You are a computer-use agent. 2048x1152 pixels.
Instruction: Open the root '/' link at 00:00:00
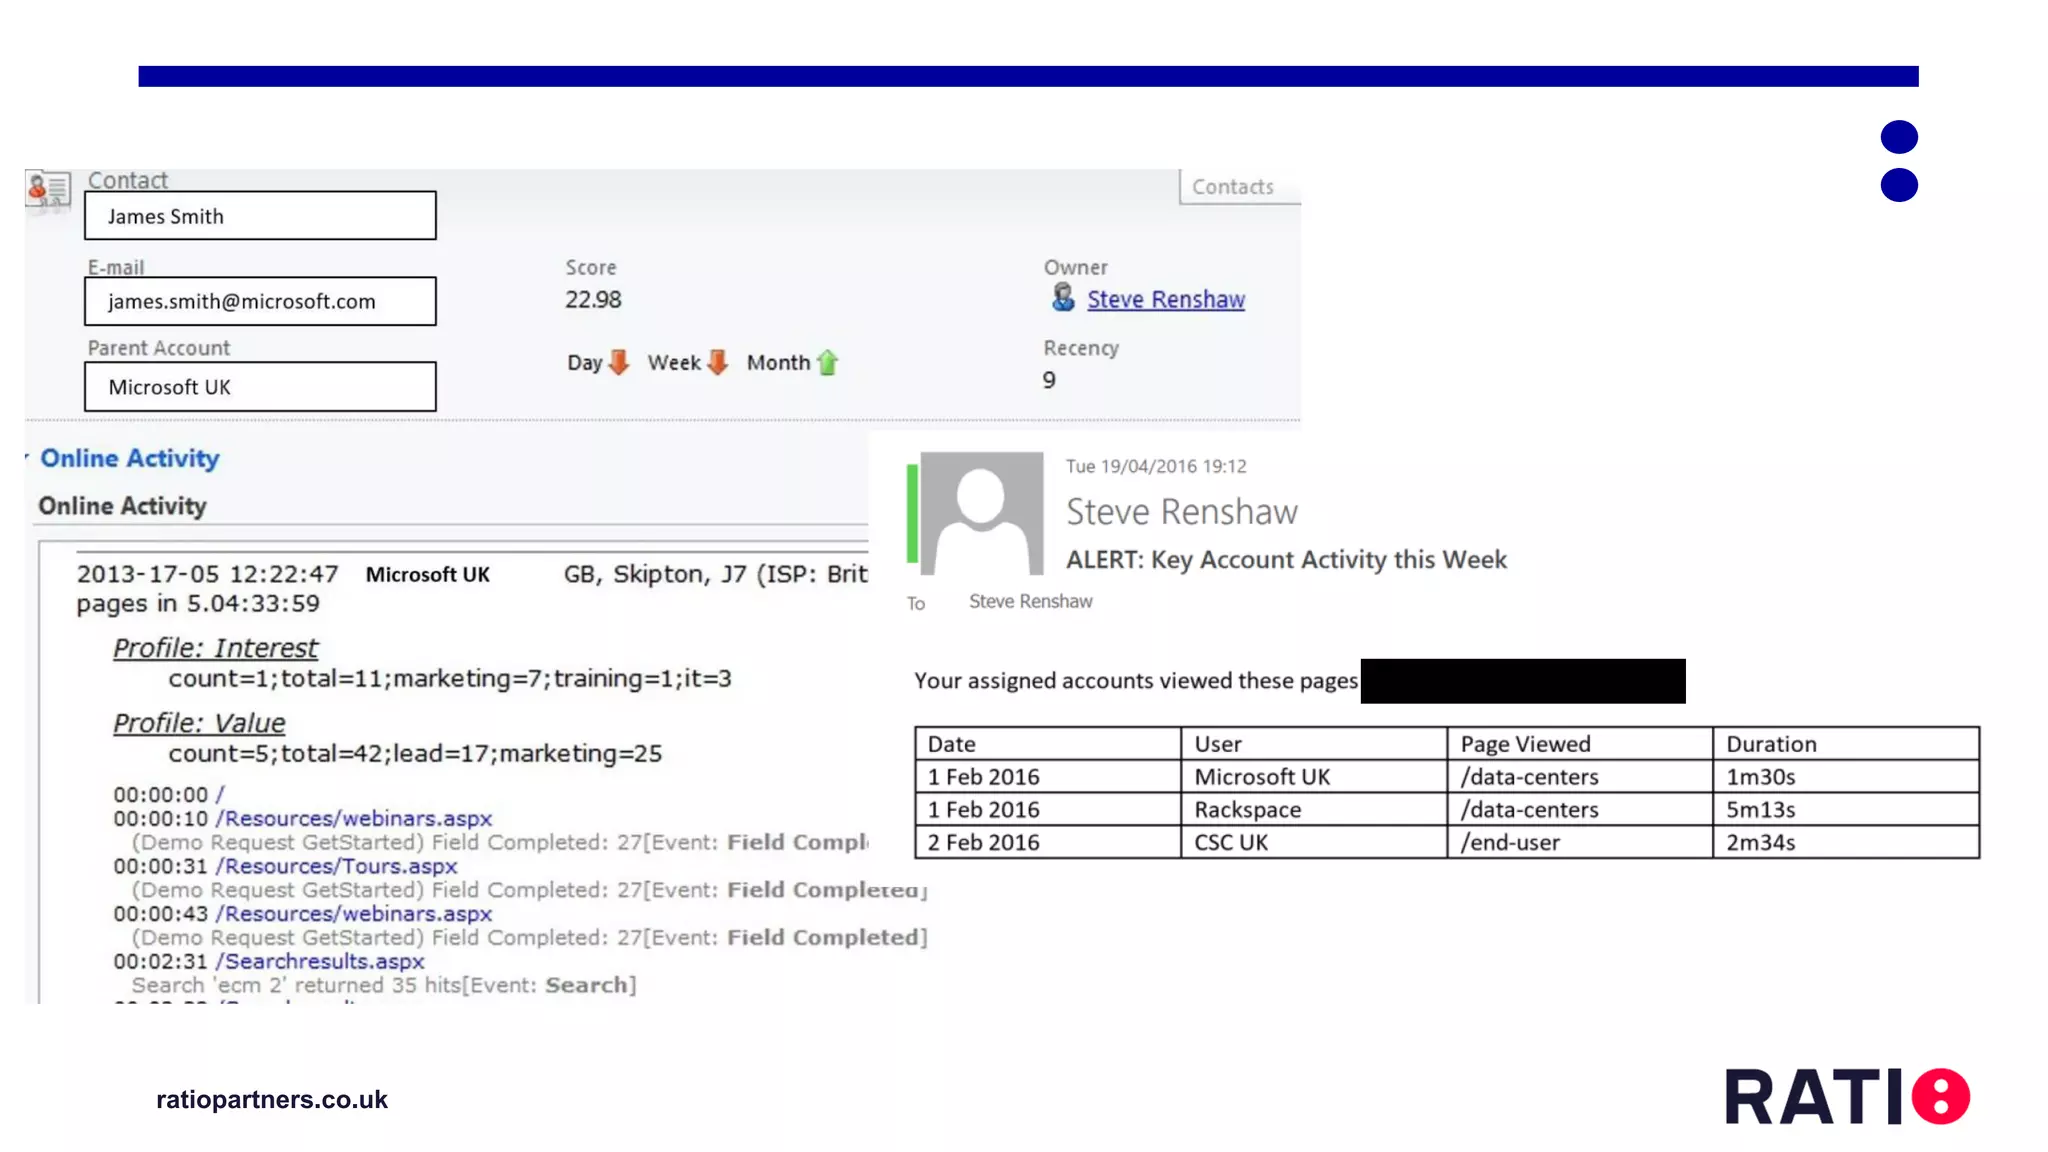click(x=220, y=795)
